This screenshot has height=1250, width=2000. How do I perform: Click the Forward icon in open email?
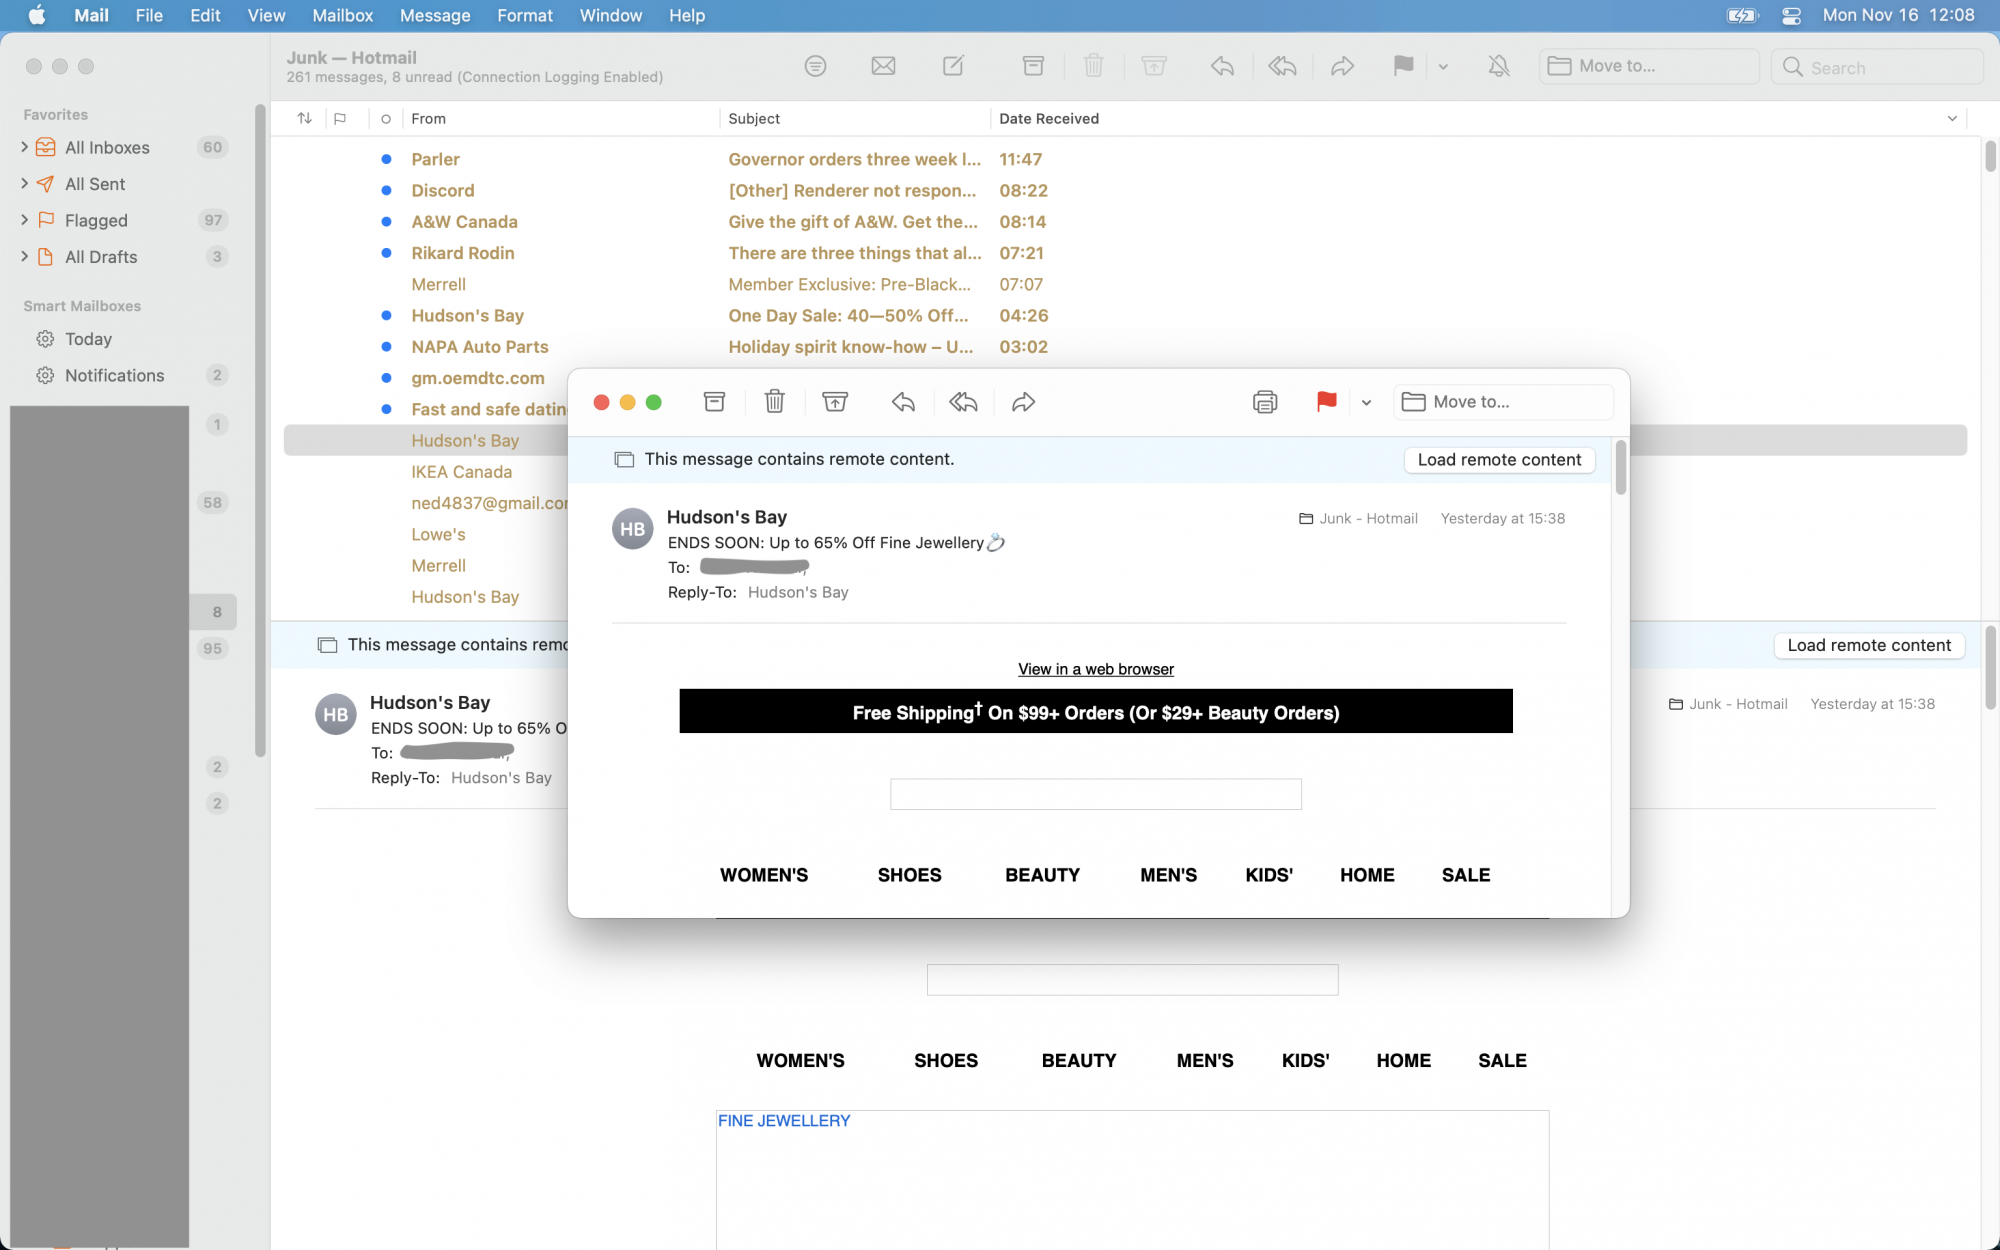tap(1024, 402)
